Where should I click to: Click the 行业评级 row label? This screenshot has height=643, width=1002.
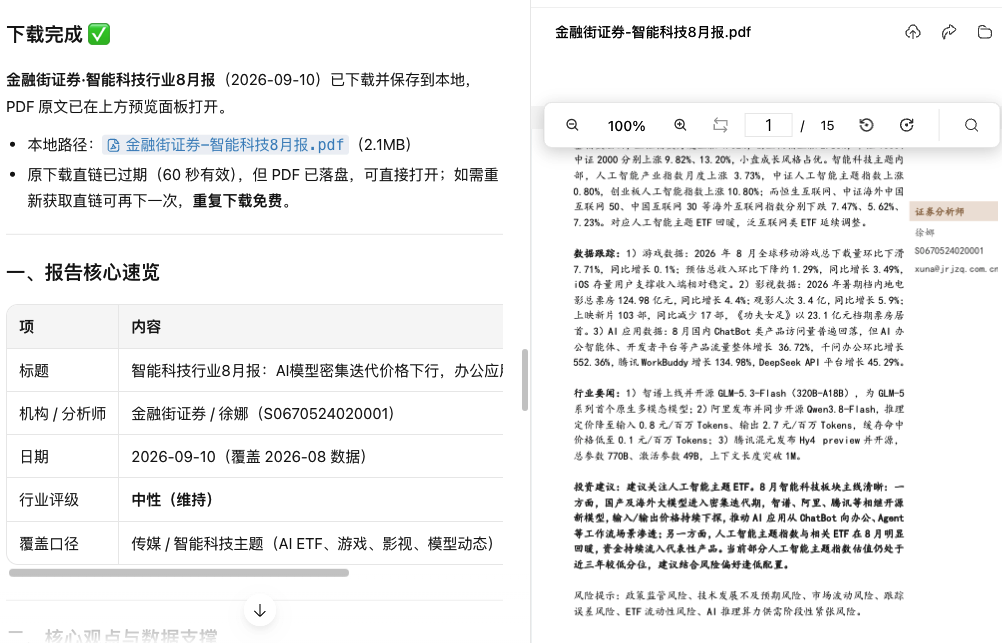pyautogui.click(x=49, y=500)
